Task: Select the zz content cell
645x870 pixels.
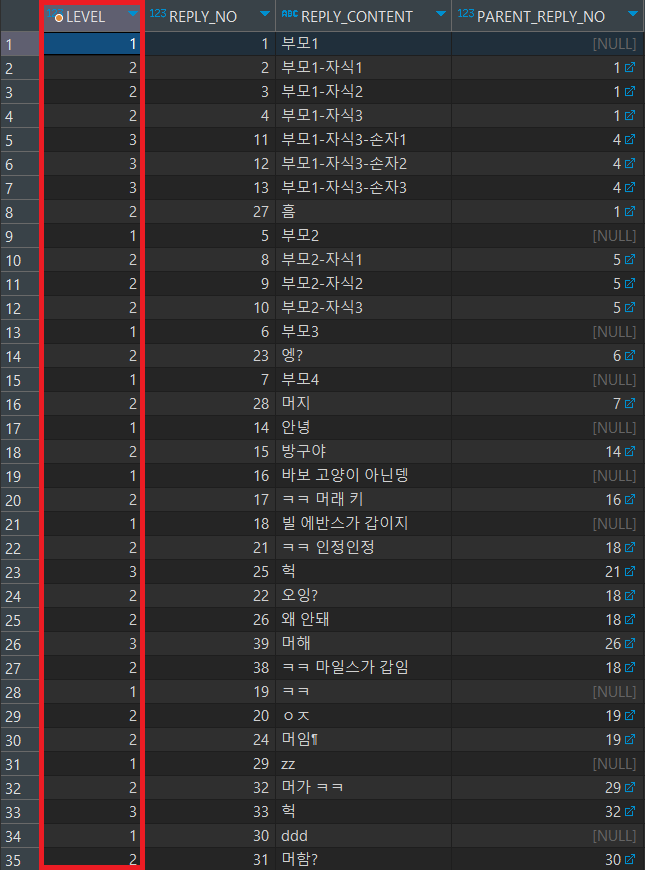Action: pos(363,763)
